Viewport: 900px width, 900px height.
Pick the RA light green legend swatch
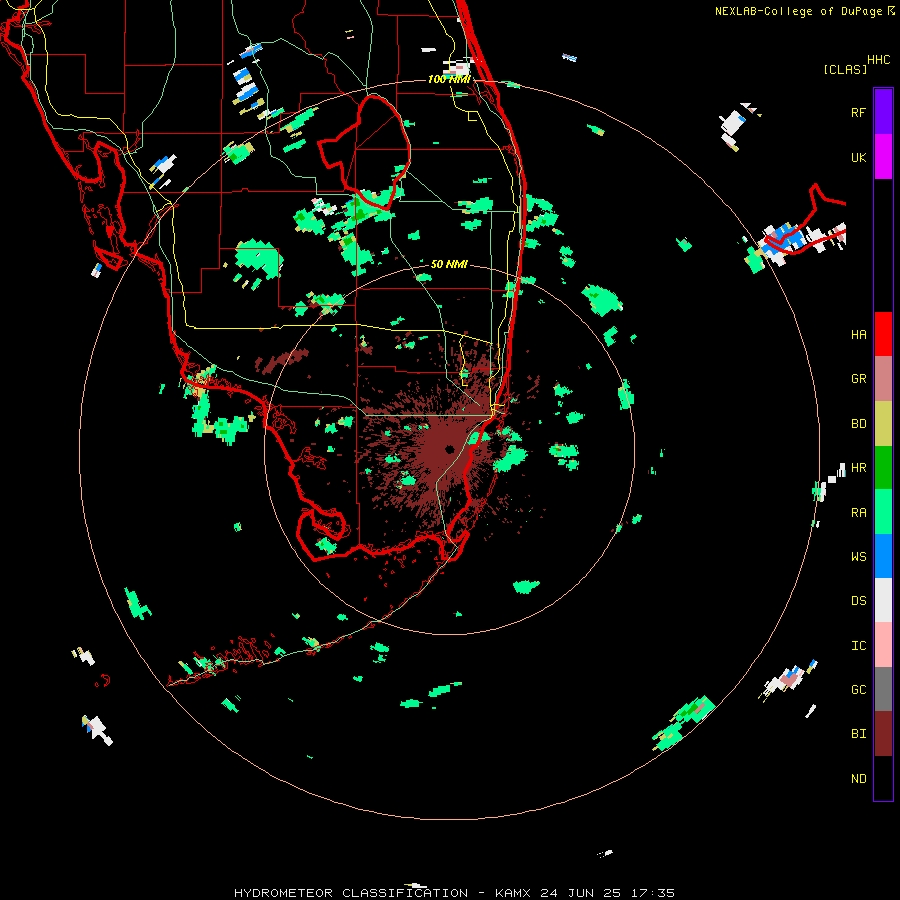click(x=883, y=512)
